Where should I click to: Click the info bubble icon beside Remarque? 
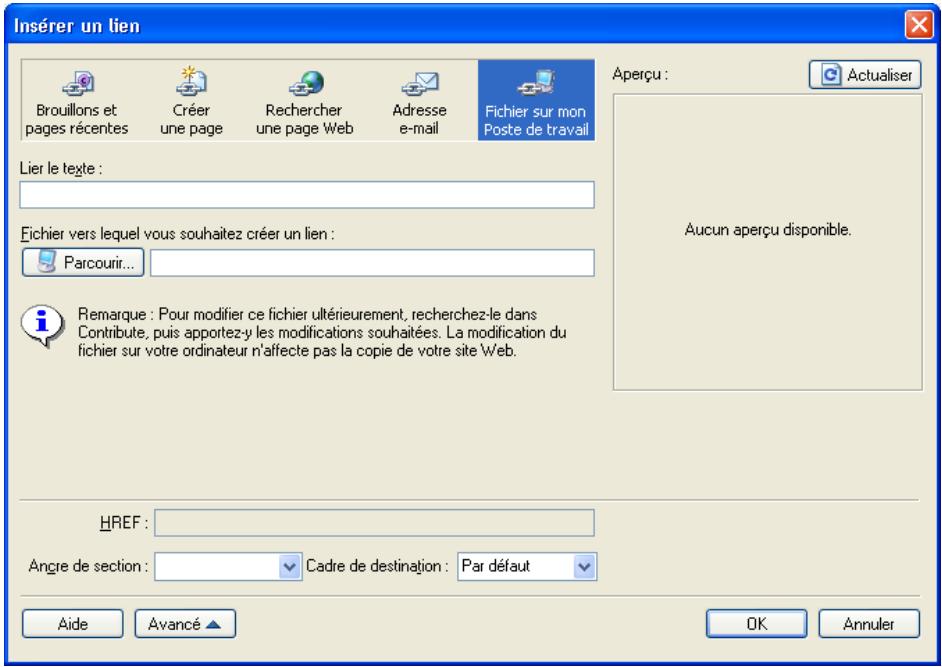pos(42,326)
